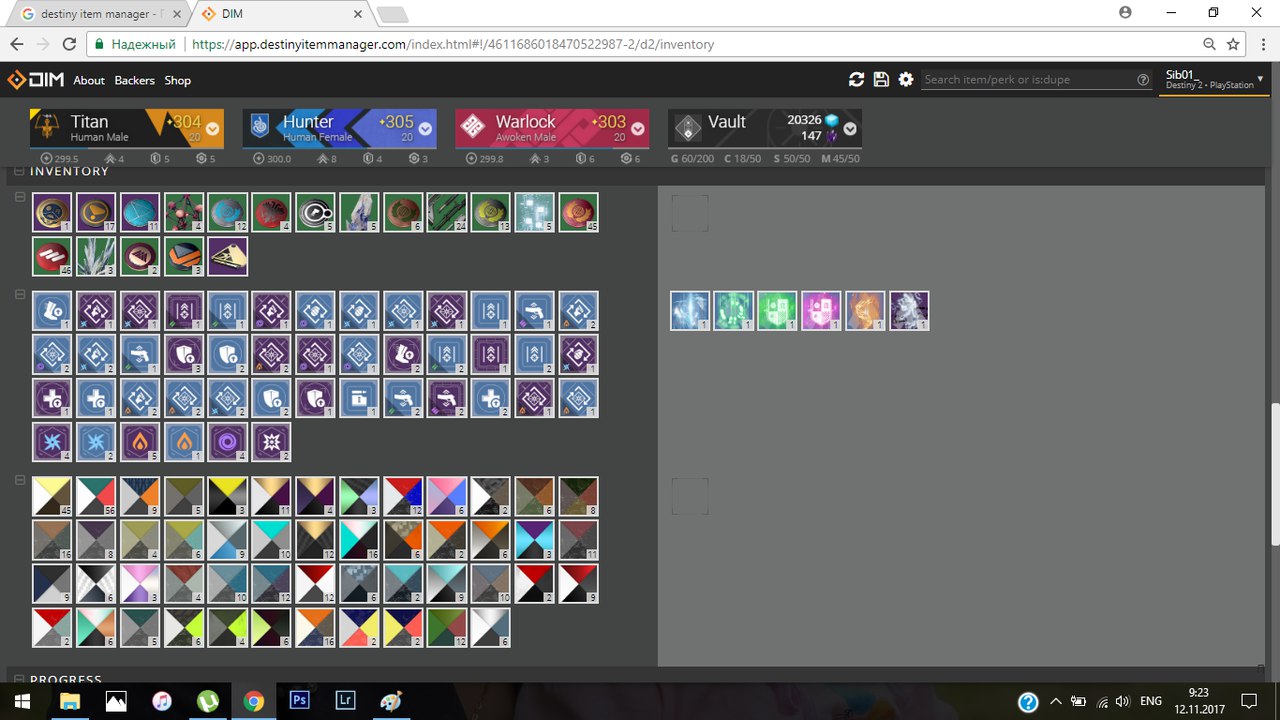This screenshot has width=1280, height=720.
Task: Open the Hunter character dropdown arrow
Action: pos(425,129)
